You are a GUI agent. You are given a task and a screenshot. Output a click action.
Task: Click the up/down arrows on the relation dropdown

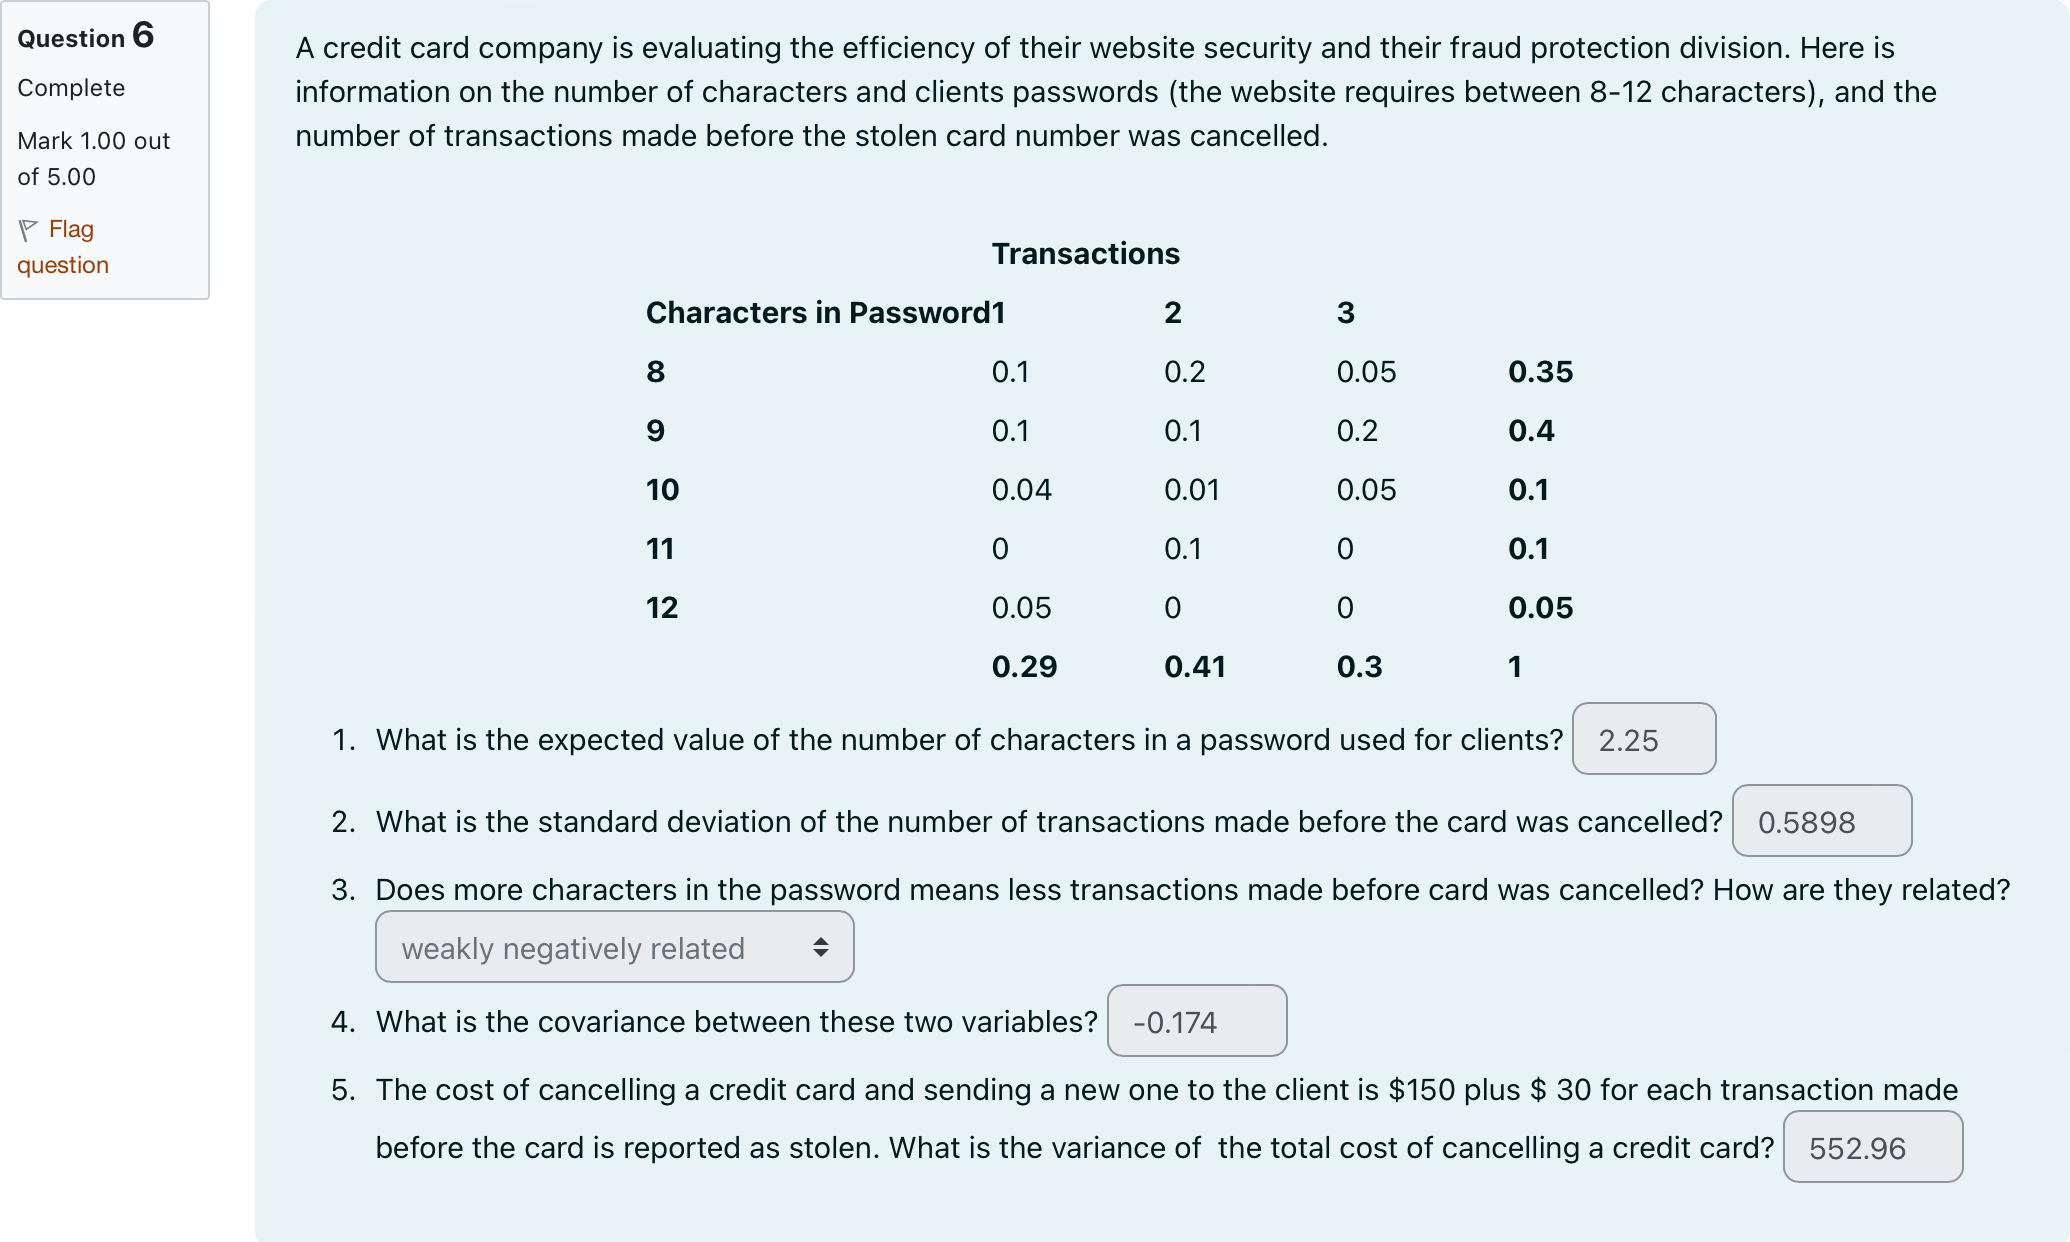pos(822,946)
